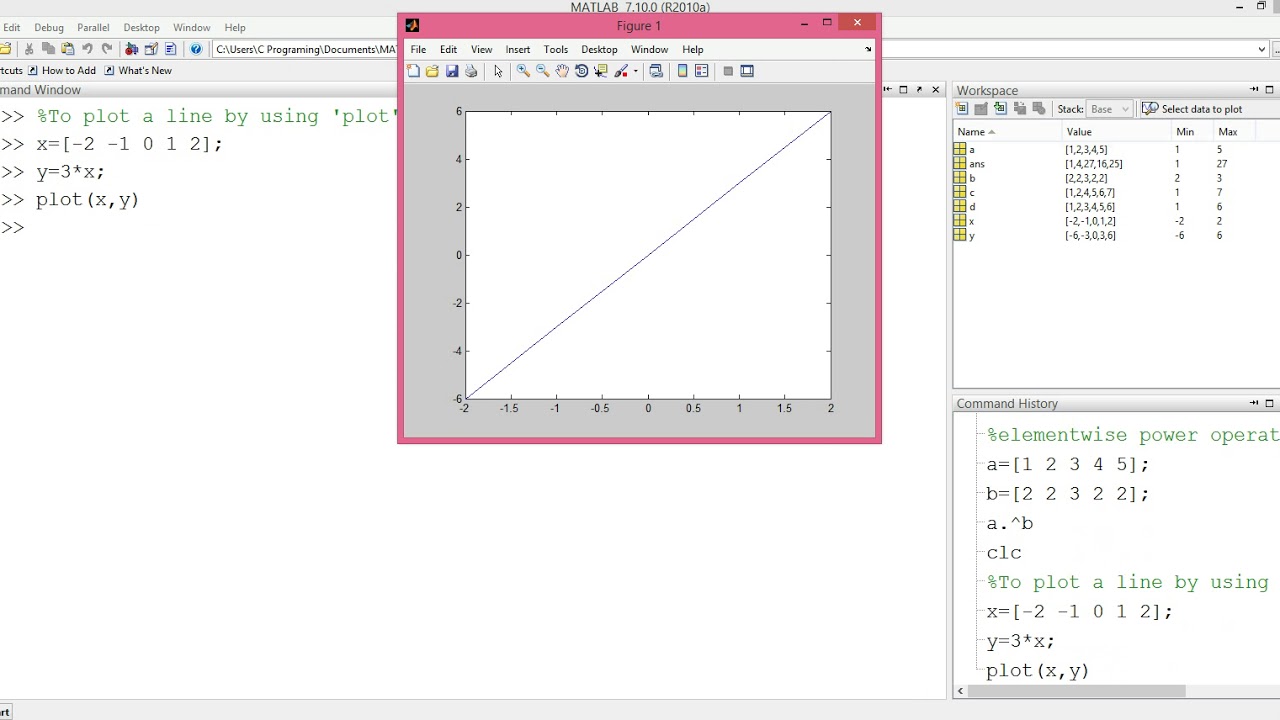Open Debug menu in MATLAB main window
This screenshot has height=720, width=1280.
click(x=48, y=27)
